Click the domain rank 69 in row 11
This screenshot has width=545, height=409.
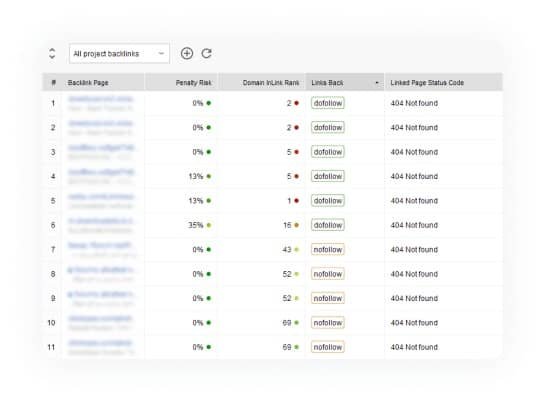287,347
